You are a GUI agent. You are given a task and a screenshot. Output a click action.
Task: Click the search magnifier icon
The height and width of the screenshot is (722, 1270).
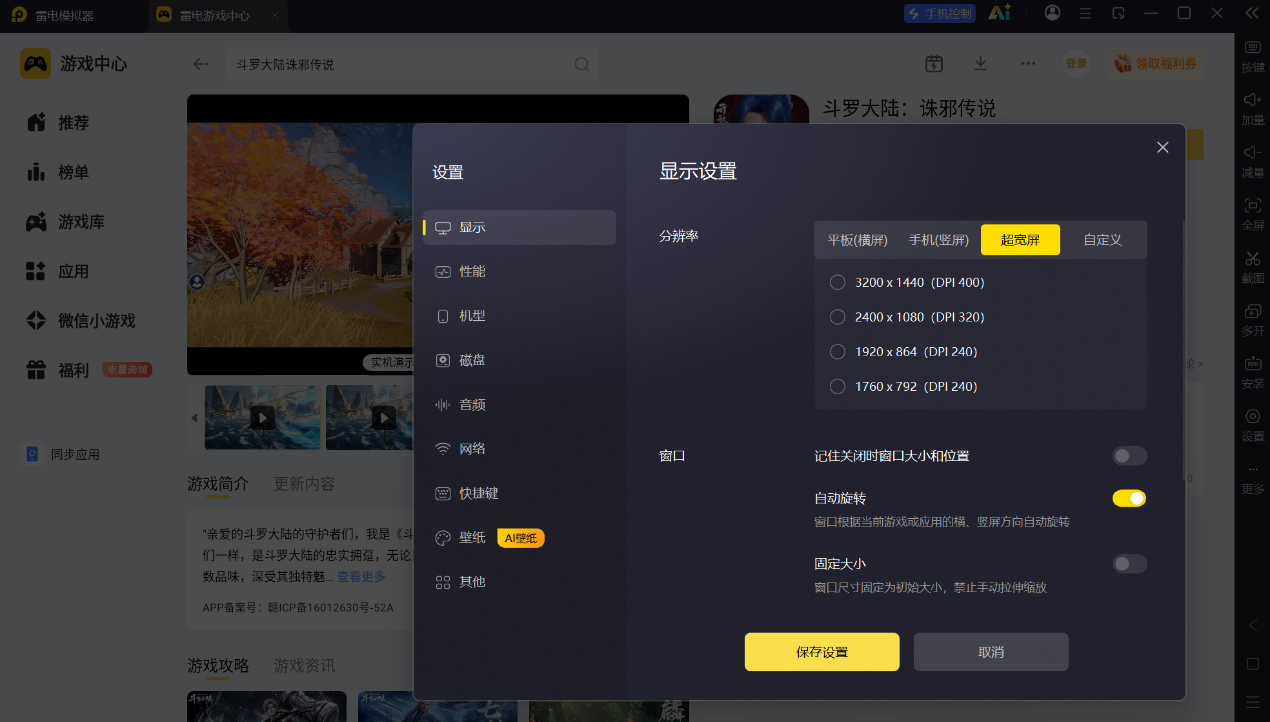[582, 64]
